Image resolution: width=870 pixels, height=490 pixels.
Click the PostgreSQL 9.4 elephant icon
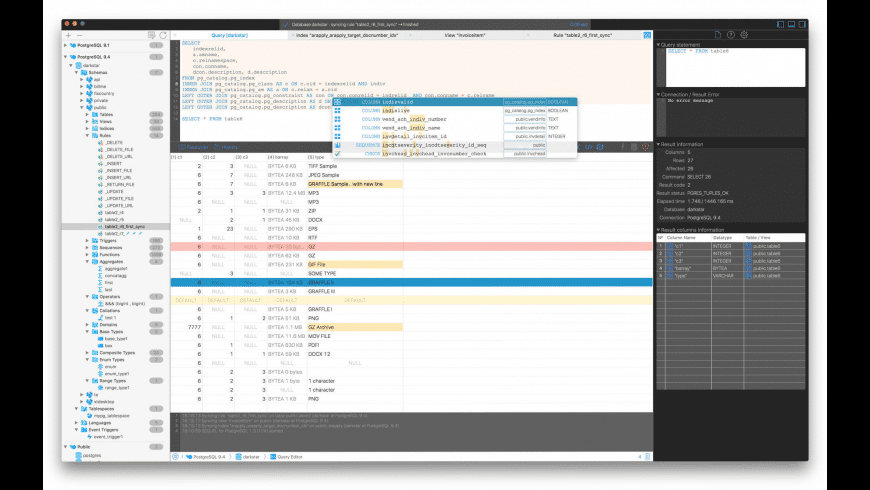(73, 57)
